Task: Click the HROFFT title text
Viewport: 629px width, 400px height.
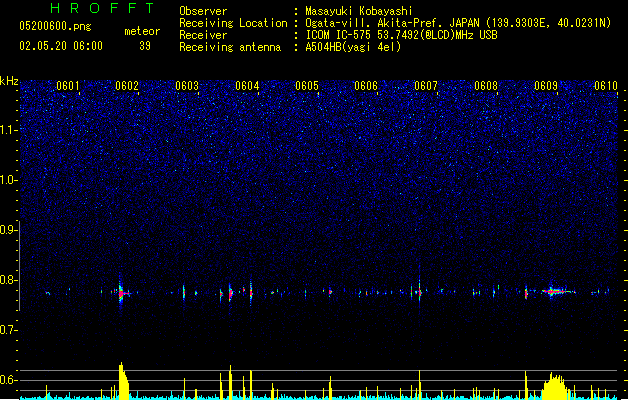Action: (102, 8)
